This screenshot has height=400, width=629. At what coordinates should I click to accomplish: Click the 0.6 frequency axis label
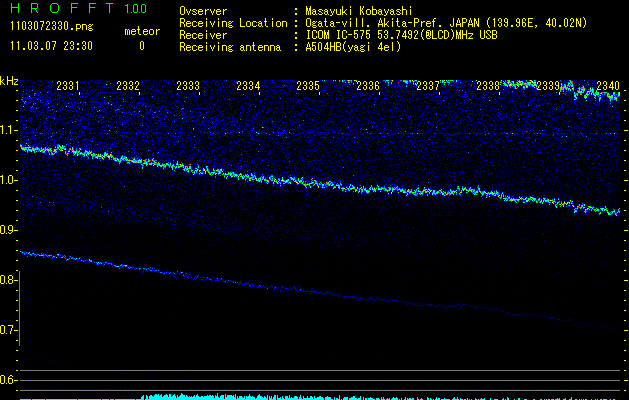(9, 380)
